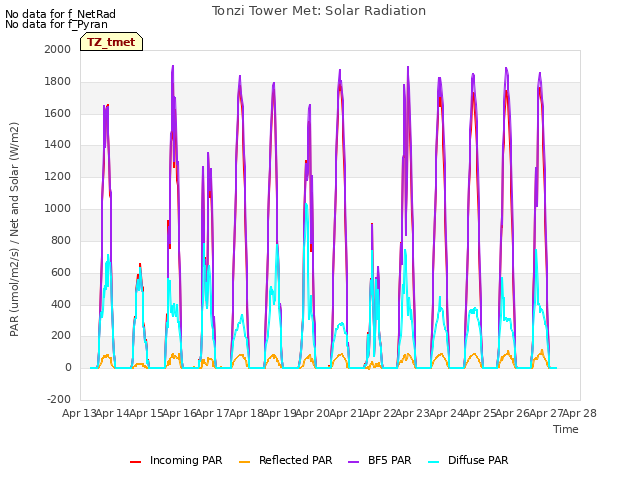Click the Apr 22 x-axis date label

(379, 413)
